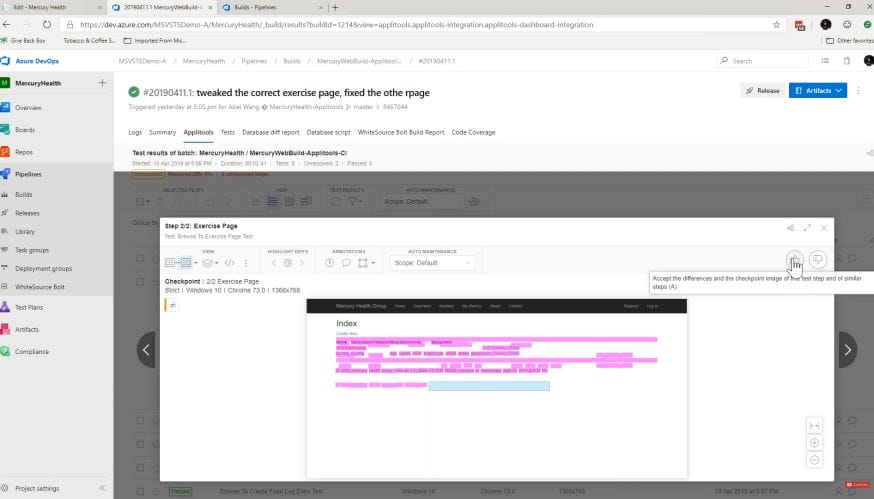
Task: Click the fit-to-width zoom icon
Action: (x=814, y=425)
